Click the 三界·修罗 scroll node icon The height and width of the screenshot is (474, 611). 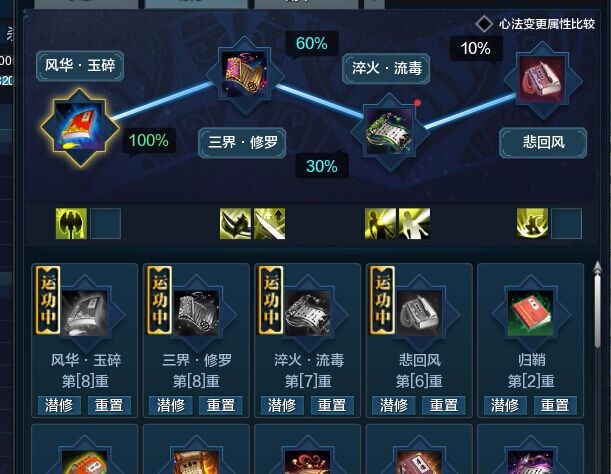click(x=245, y=75)
